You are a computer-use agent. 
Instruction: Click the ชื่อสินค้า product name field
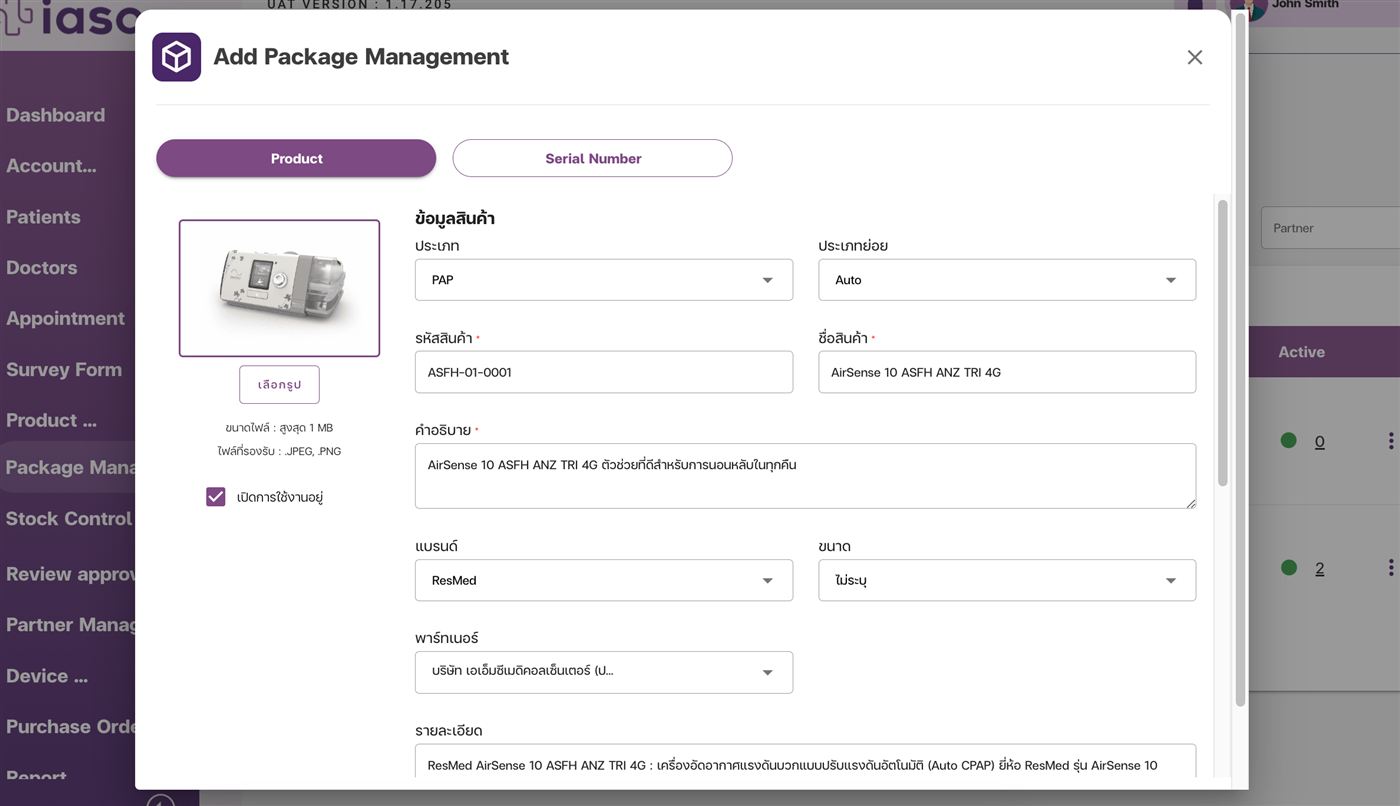[x=1007, y=372]
